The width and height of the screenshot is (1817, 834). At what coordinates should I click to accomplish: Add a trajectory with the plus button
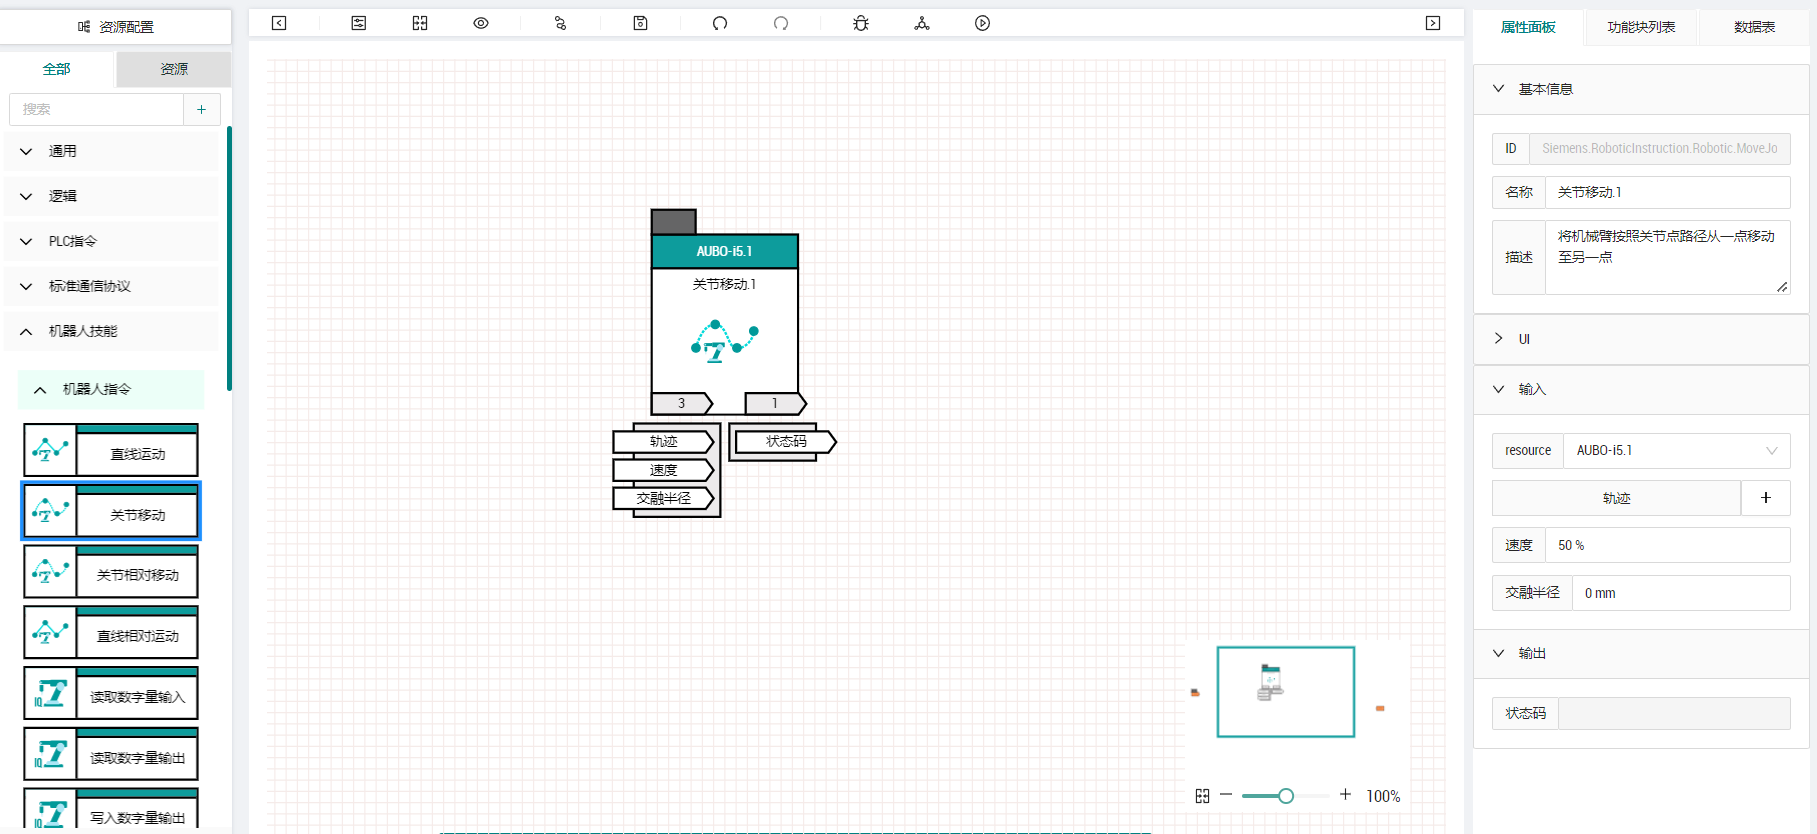coord(1766,498)
